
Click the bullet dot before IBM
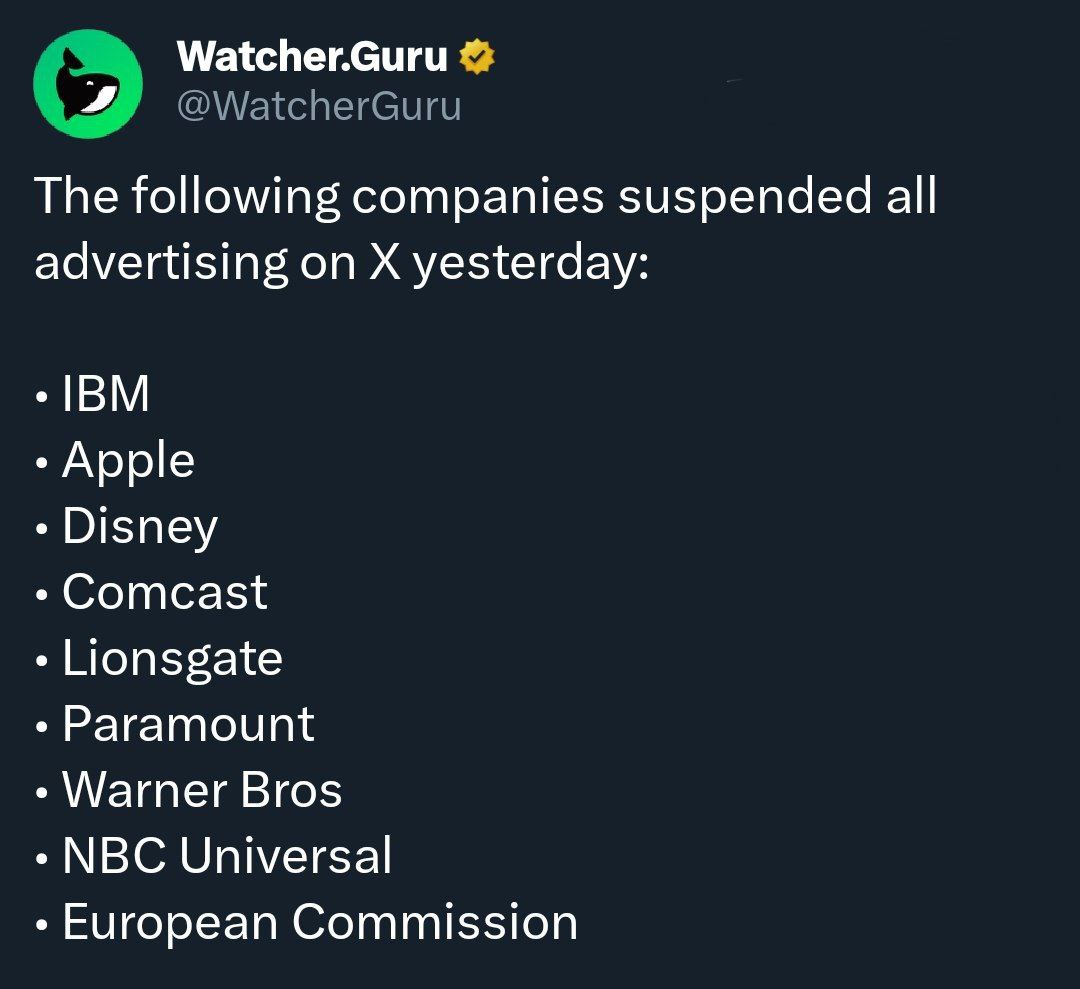coord(40,398)
